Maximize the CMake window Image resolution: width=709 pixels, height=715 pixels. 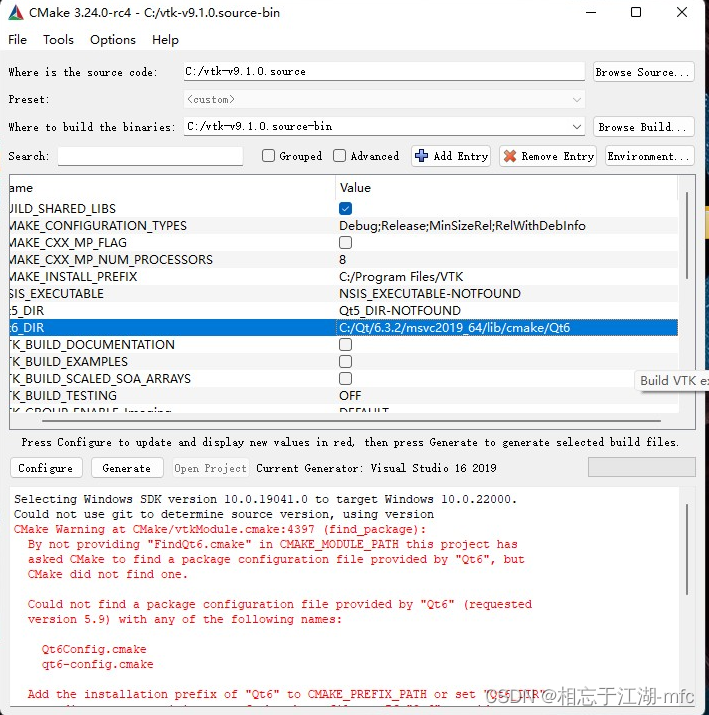click(636, 12)
